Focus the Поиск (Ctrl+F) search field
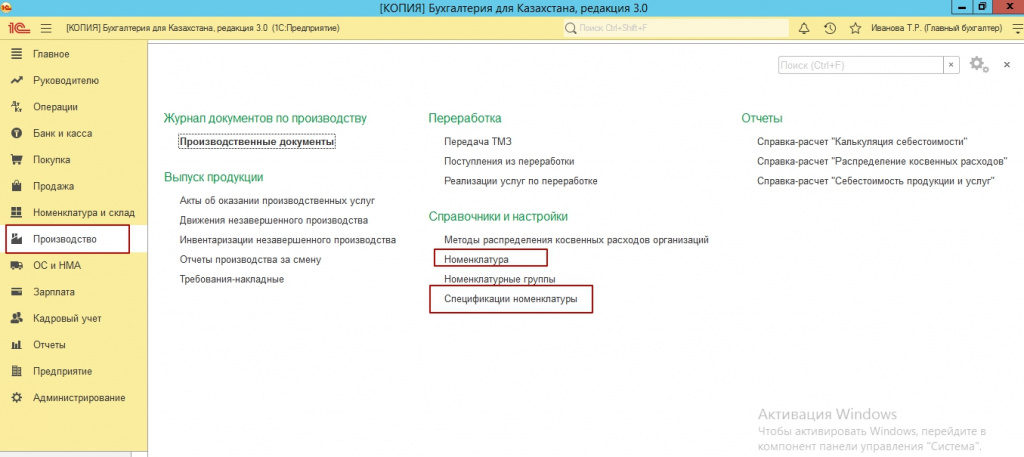The height and width of the screenshot is (457, 1024). [x=860, y=65]
